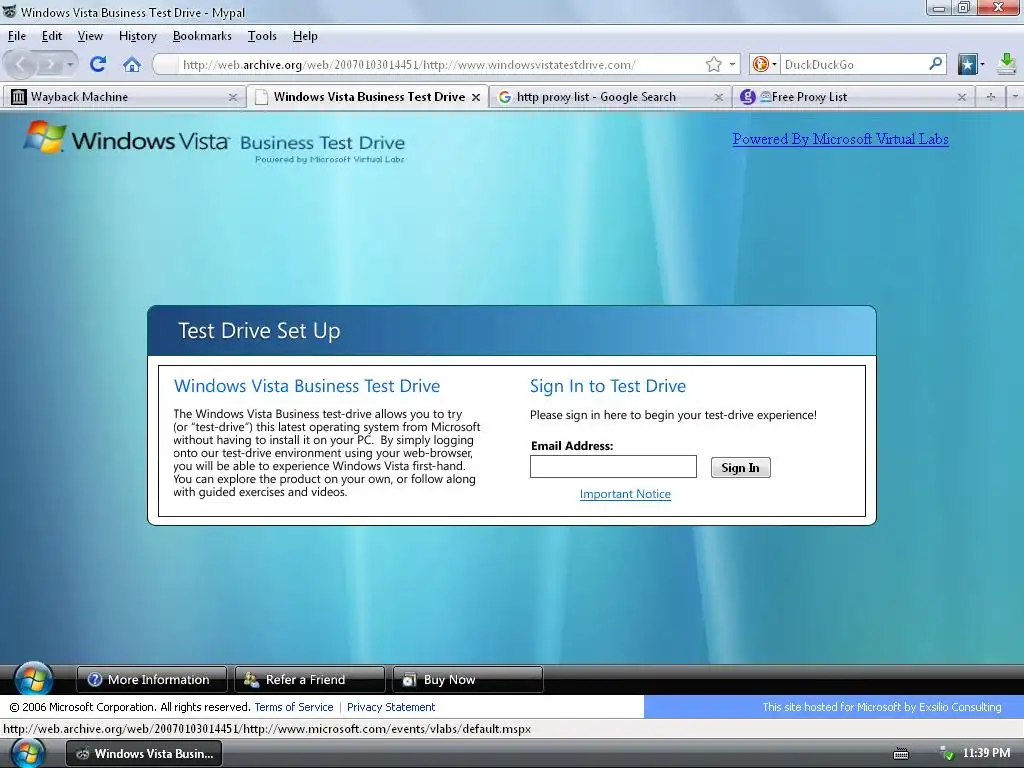
Task: Click the Vista orb in the page footer bar
Action: (33, 679)
